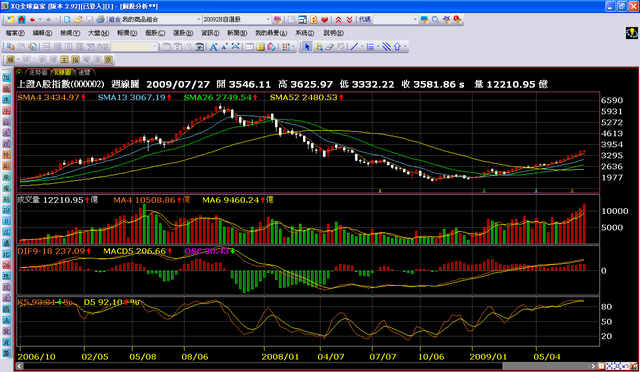640x372 pixels.
Task: Click the horizontal chart scrollbar thumb
Action: (547, 366)
